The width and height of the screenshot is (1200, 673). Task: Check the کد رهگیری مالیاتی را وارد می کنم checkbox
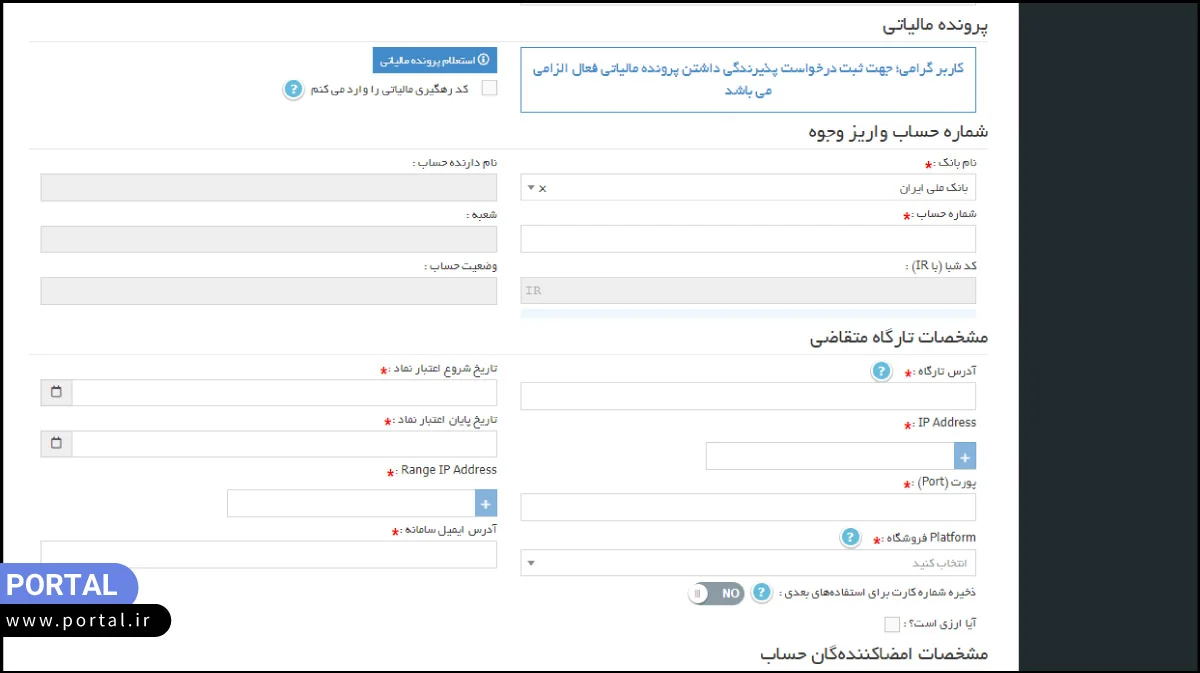click(489, 88)
